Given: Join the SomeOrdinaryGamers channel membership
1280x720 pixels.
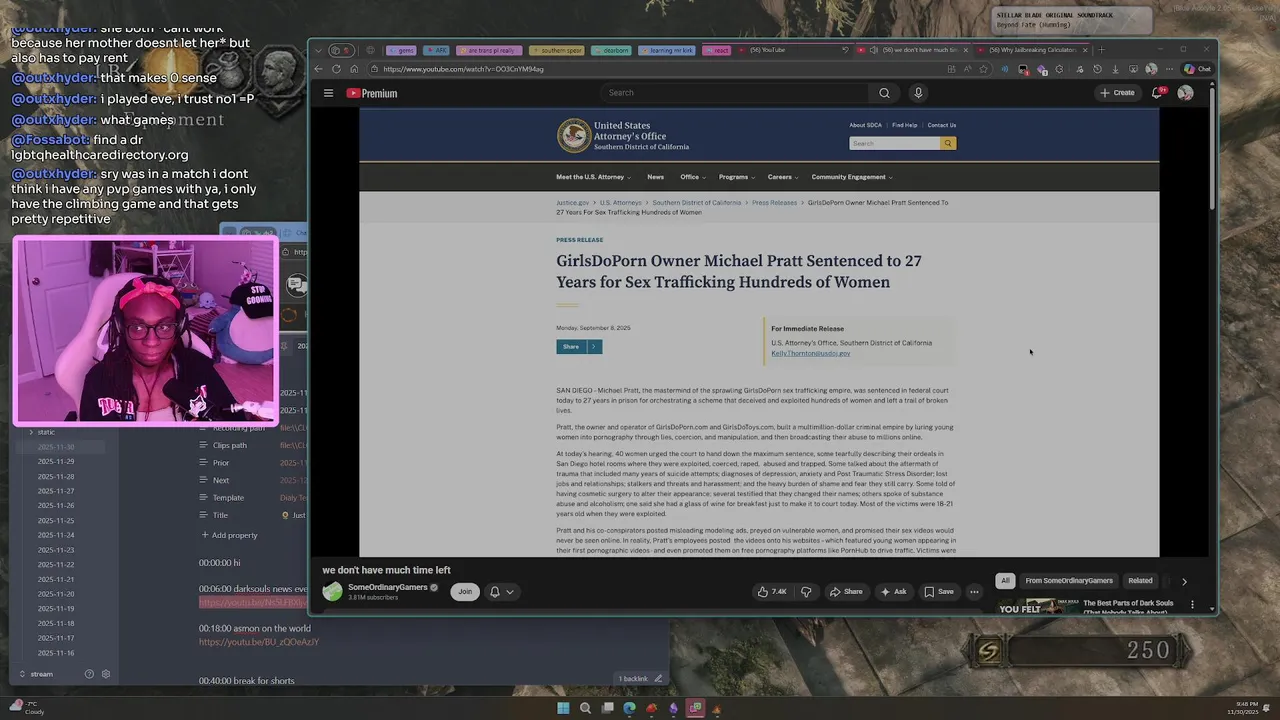Looking at the screenshot, I should (465, 592).
